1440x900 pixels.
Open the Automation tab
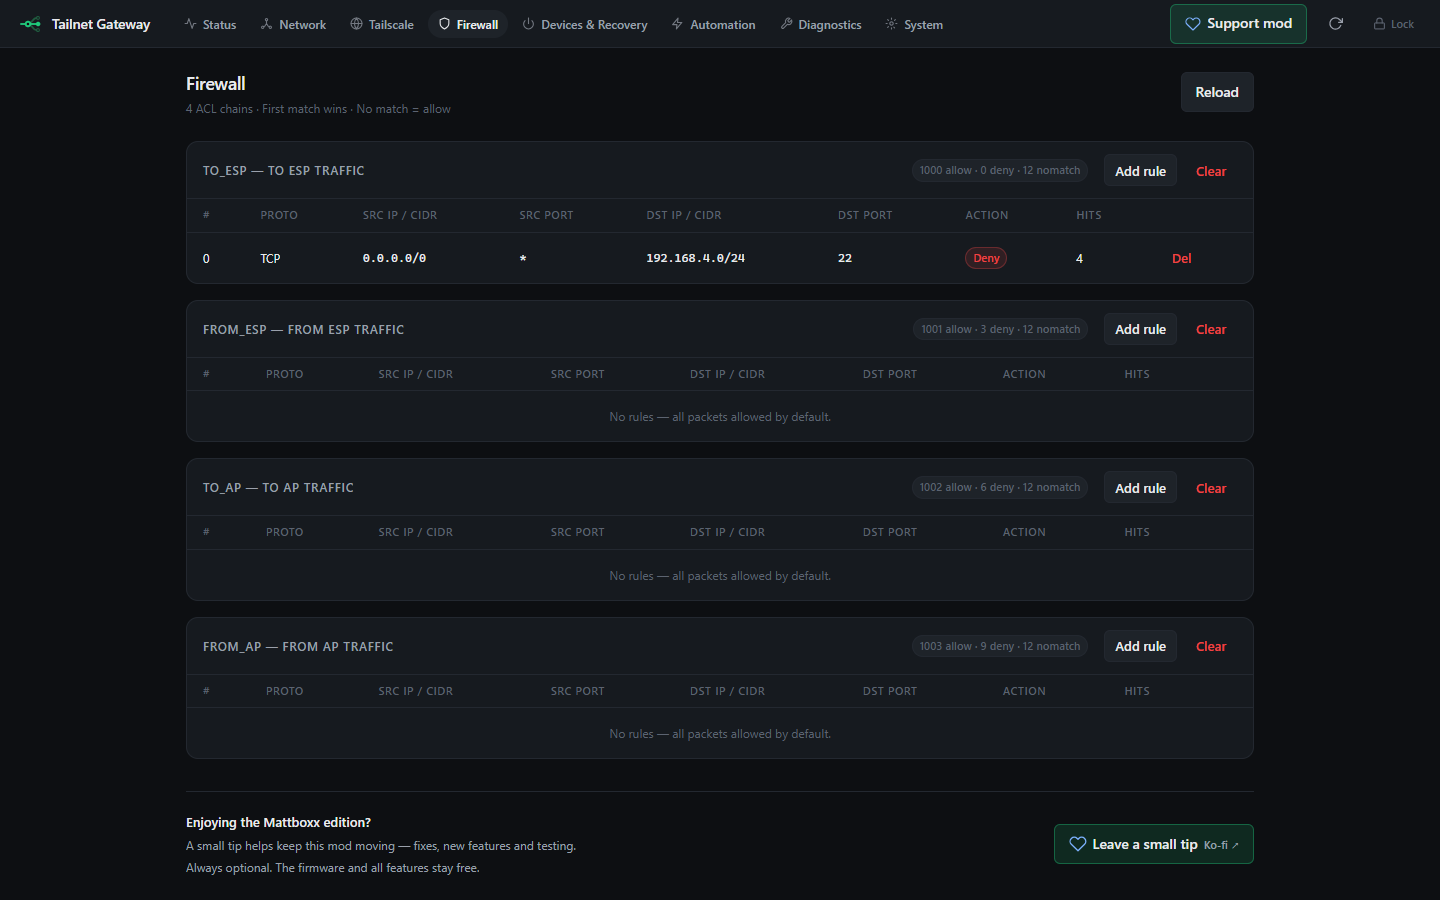(714, 24)
